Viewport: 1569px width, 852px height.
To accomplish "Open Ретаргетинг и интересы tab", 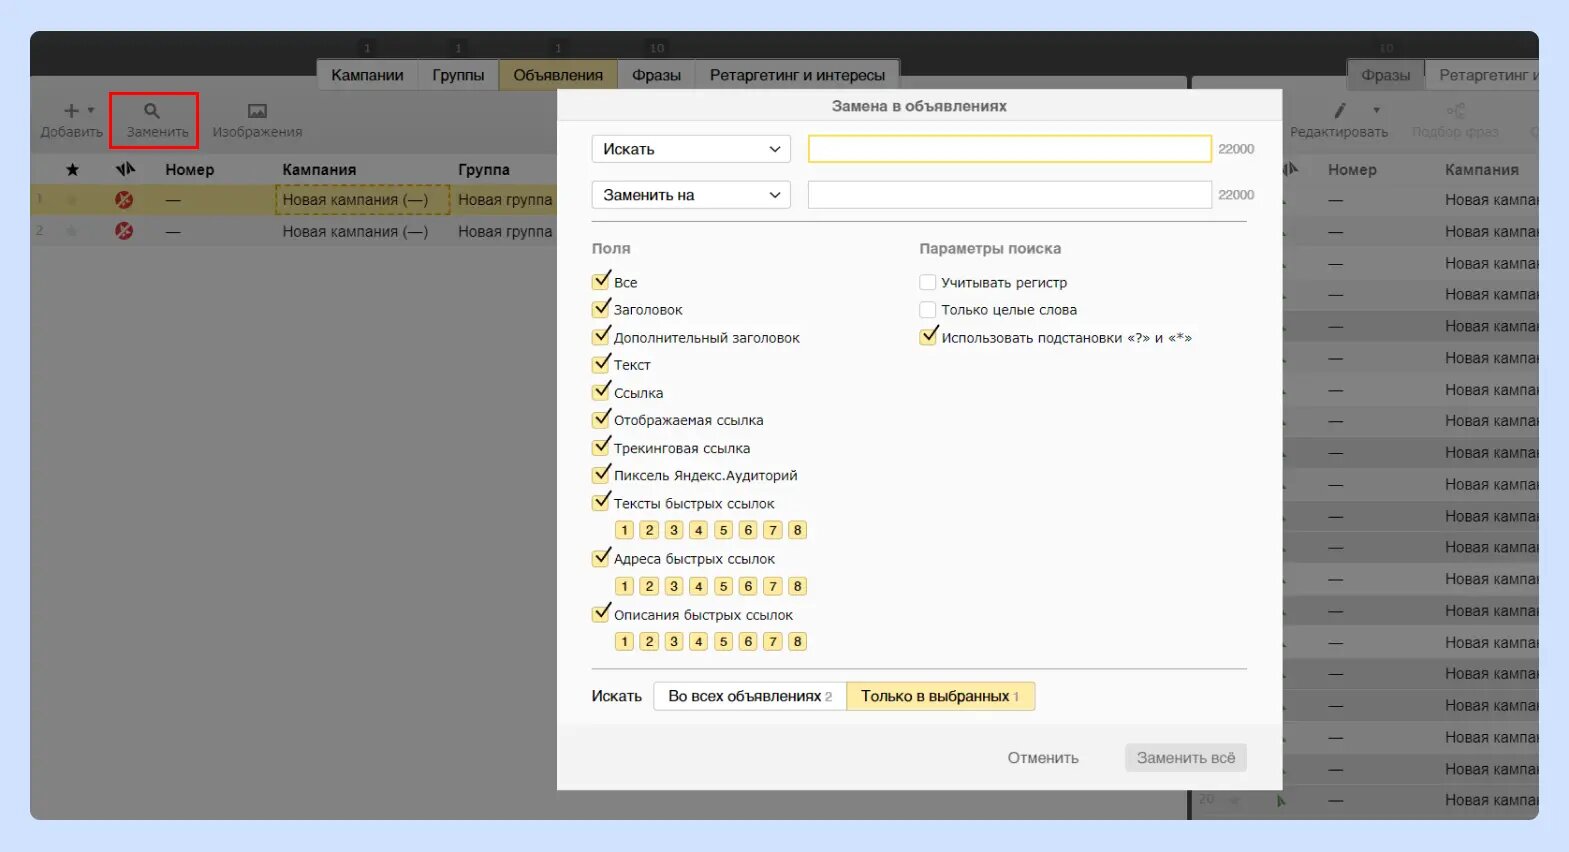I will coord(797,75).
